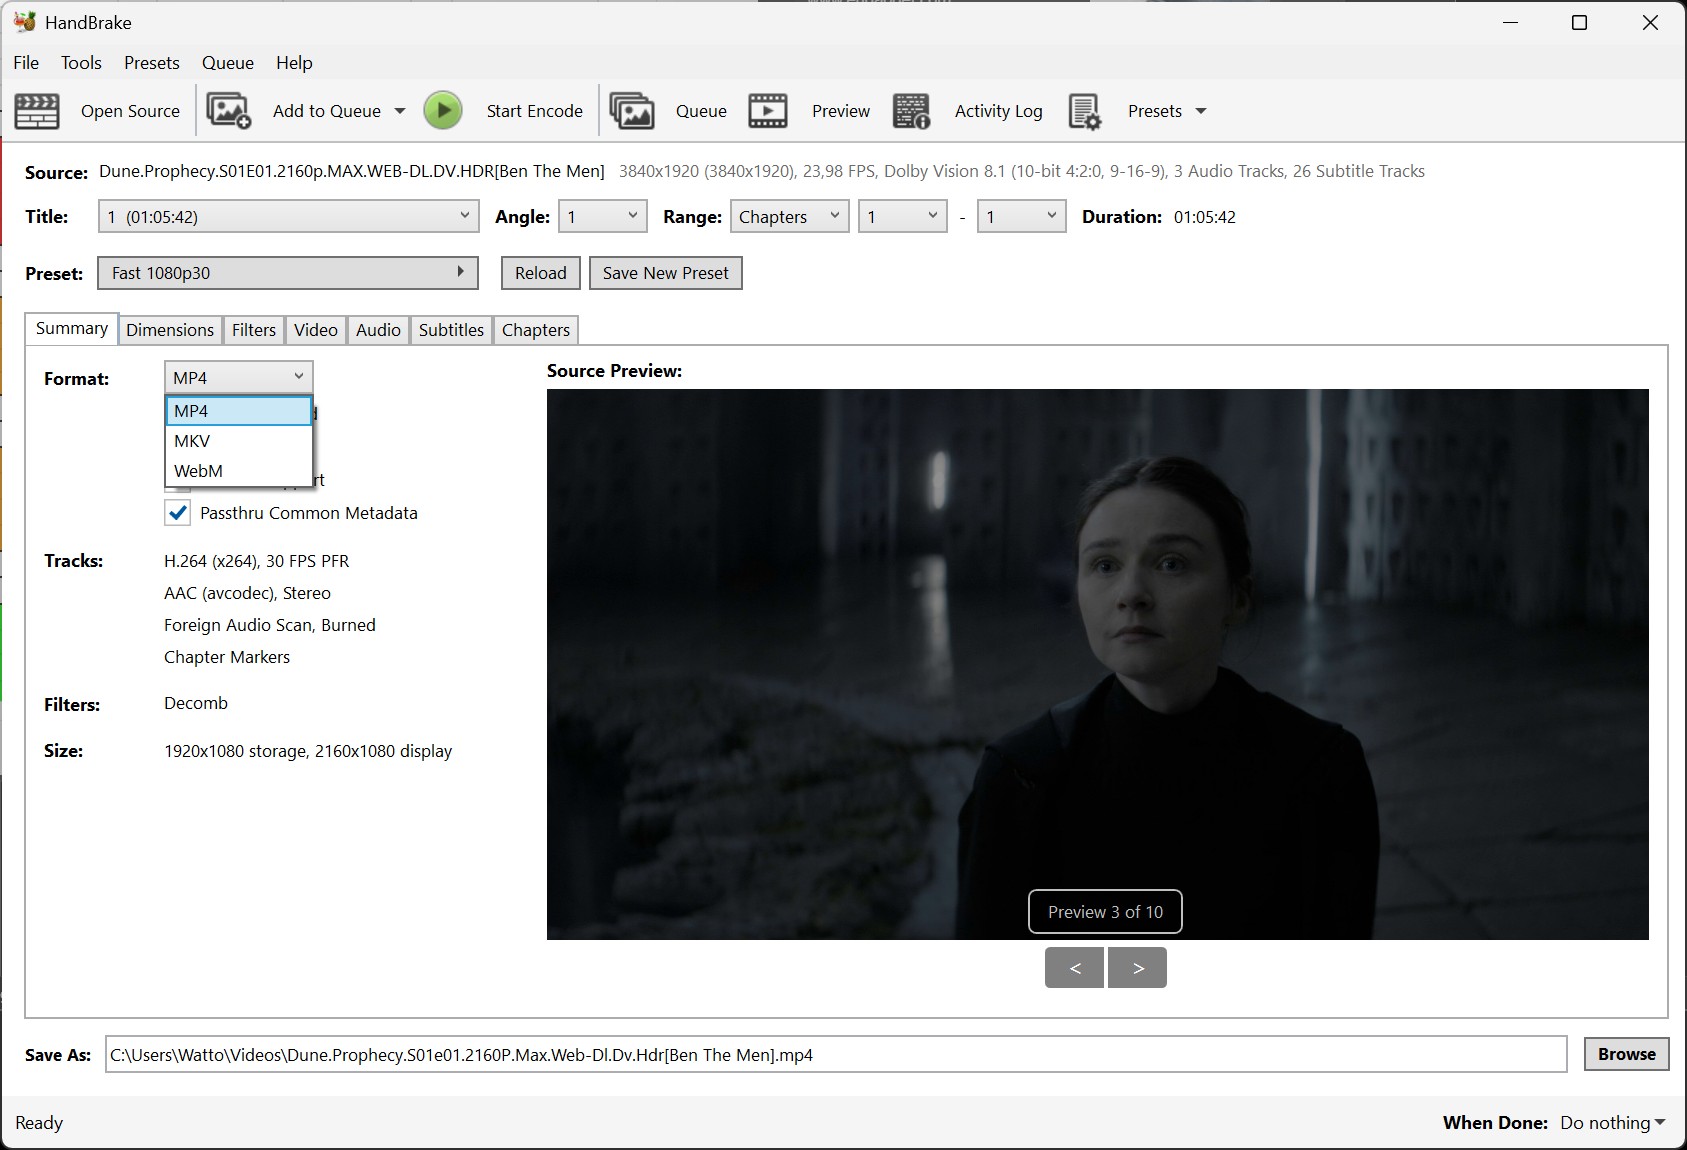
Task: Click the Save New Preset button
Action: 666,273
